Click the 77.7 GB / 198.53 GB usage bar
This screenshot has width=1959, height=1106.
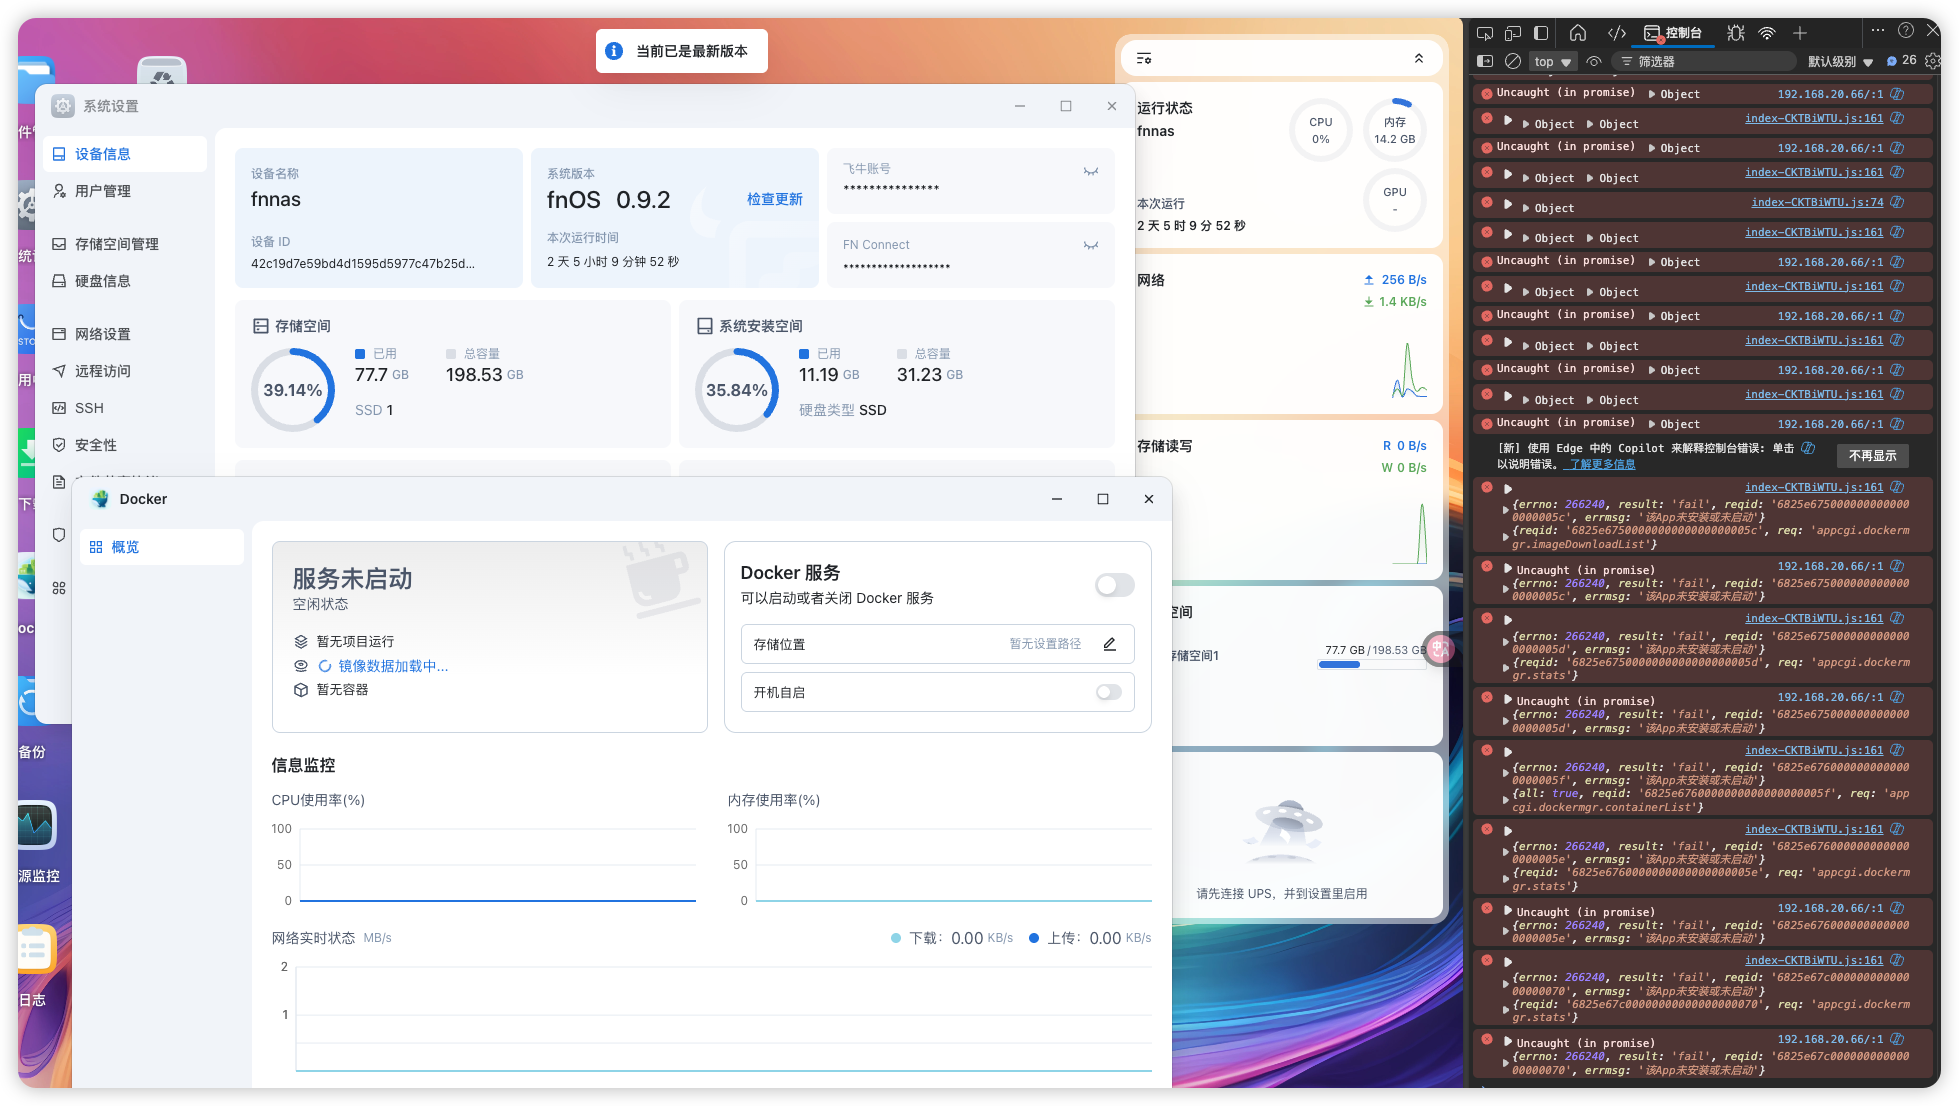(x=1373, y=665)
